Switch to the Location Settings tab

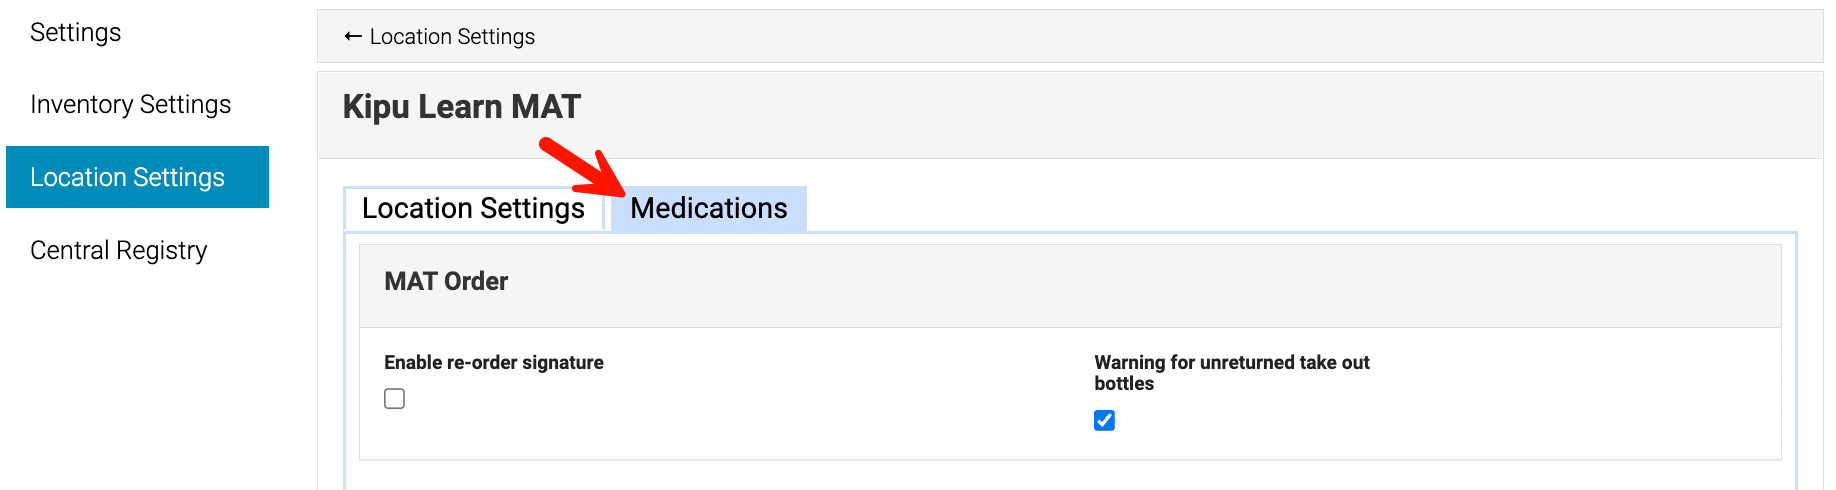pos(473,208)
